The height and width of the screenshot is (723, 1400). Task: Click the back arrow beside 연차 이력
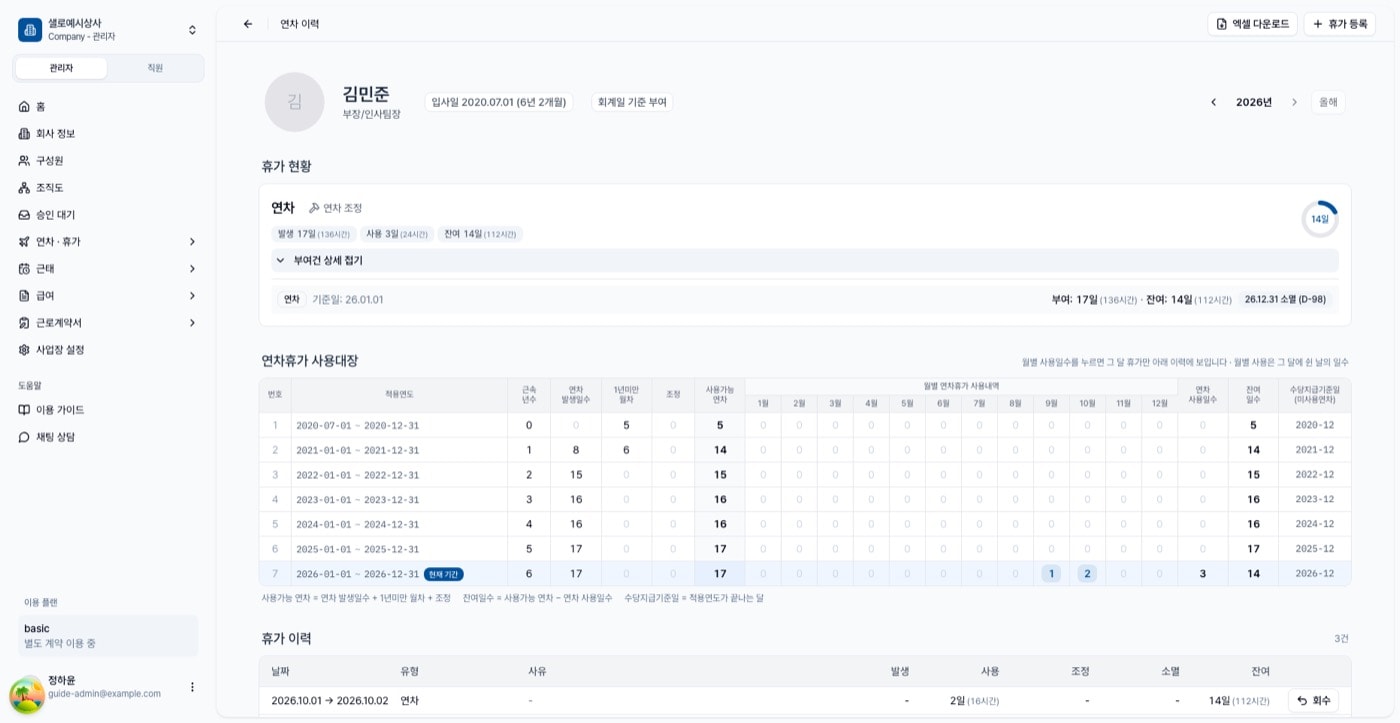click(x=248, y=24)
